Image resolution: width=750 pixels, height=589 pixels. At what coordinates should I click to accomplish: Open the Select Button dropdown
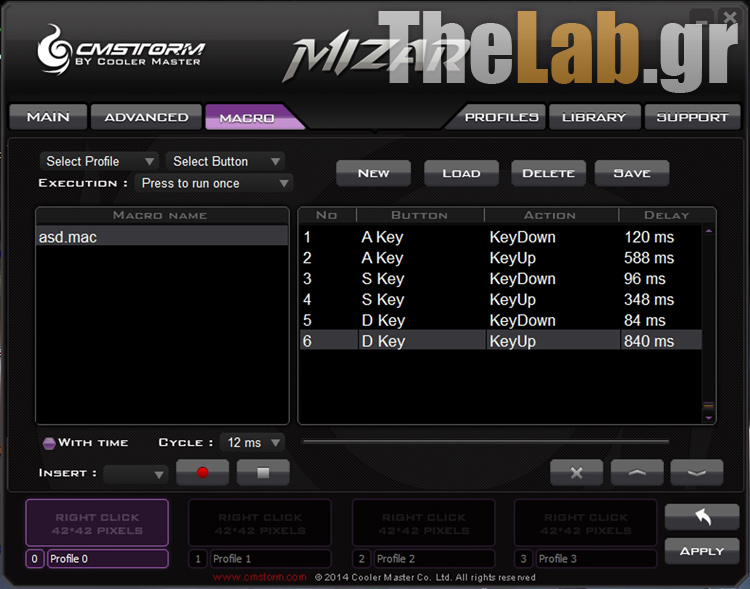click(225, 161)
